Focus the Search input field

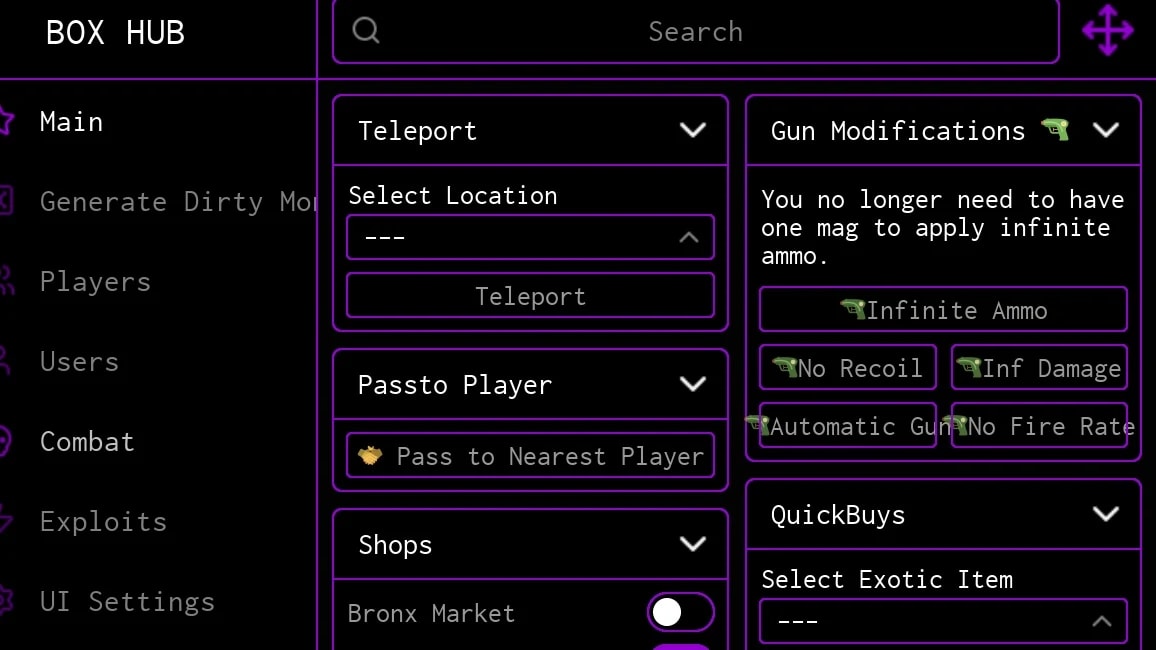tap(696, 31)
